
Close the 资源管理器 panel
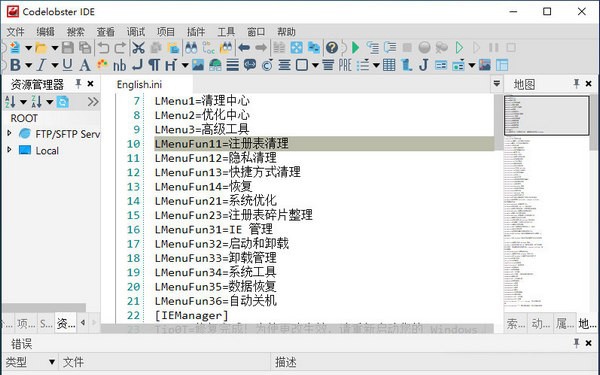91,83
